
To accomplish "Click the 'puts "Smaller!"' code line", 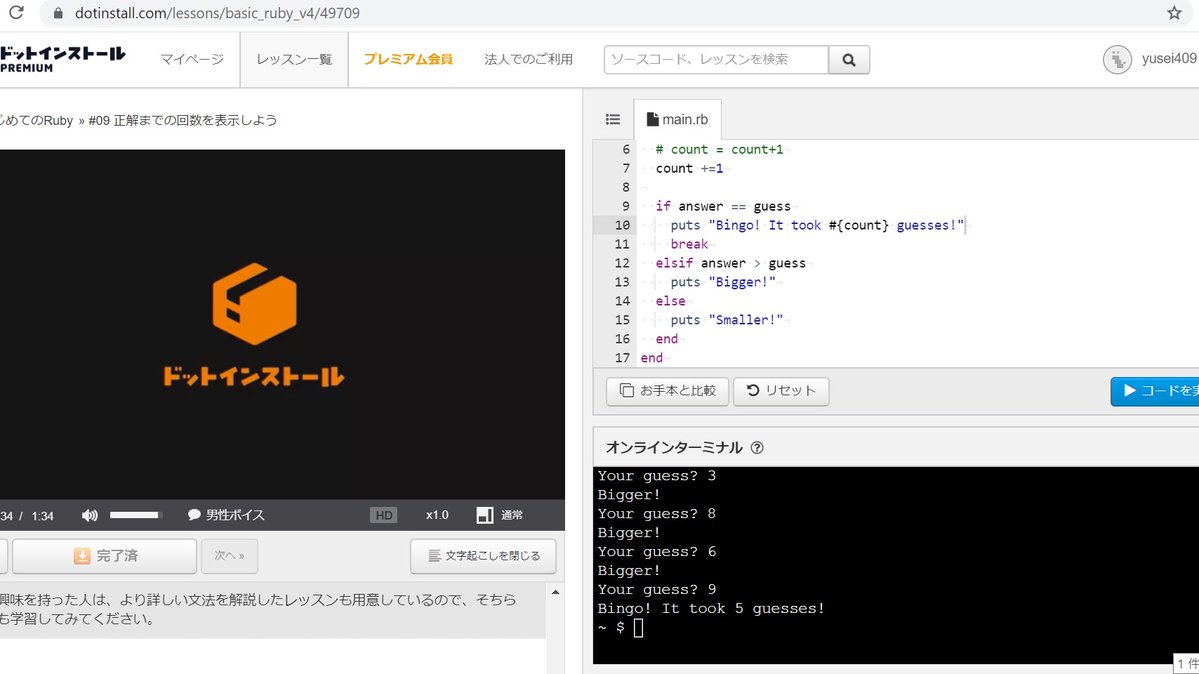I will pyautogui.click(x=726, y=320).
